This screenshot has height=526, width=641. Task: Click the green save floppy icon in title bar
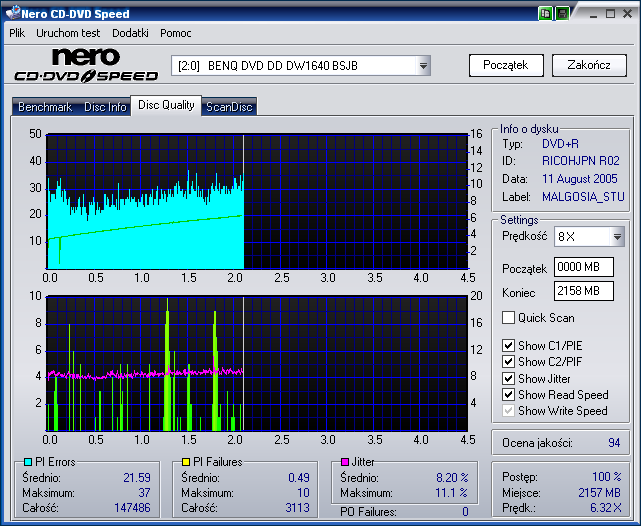point(563,13)
